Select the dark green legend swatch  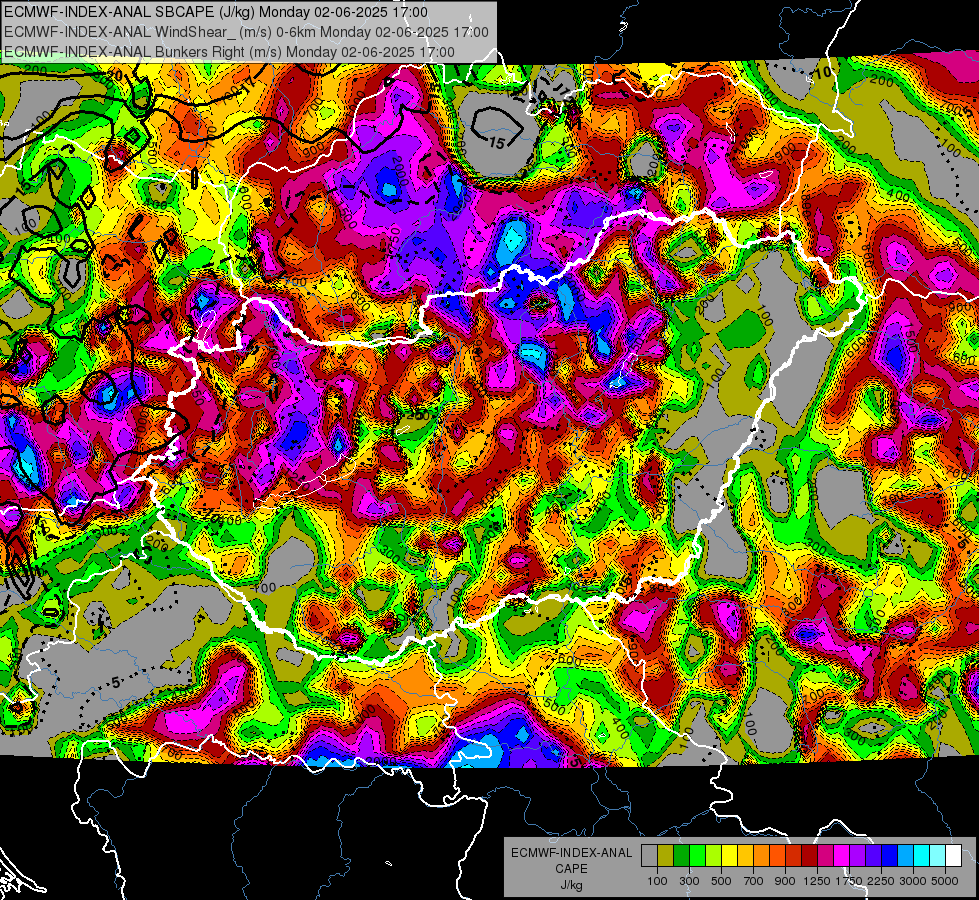tap(682, 855)
